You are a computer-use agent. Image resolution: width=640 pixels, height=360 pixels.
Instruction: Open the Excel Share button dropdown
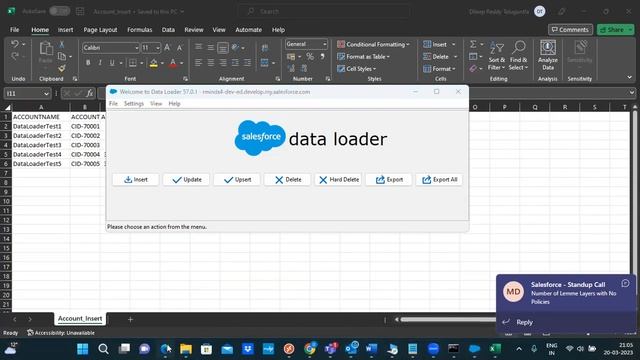coord(630,30)
